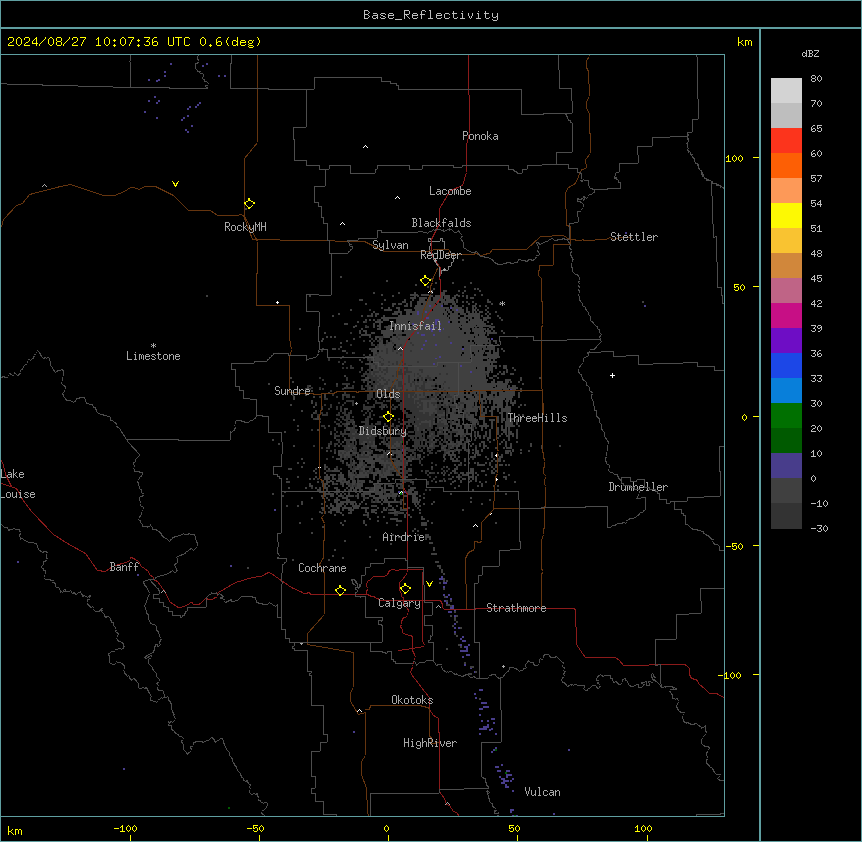This screenshot has height=842, width=862.
Task: Click the yellow radar marker near Olds
Action: pyautogui.click(x=388, y=417)
